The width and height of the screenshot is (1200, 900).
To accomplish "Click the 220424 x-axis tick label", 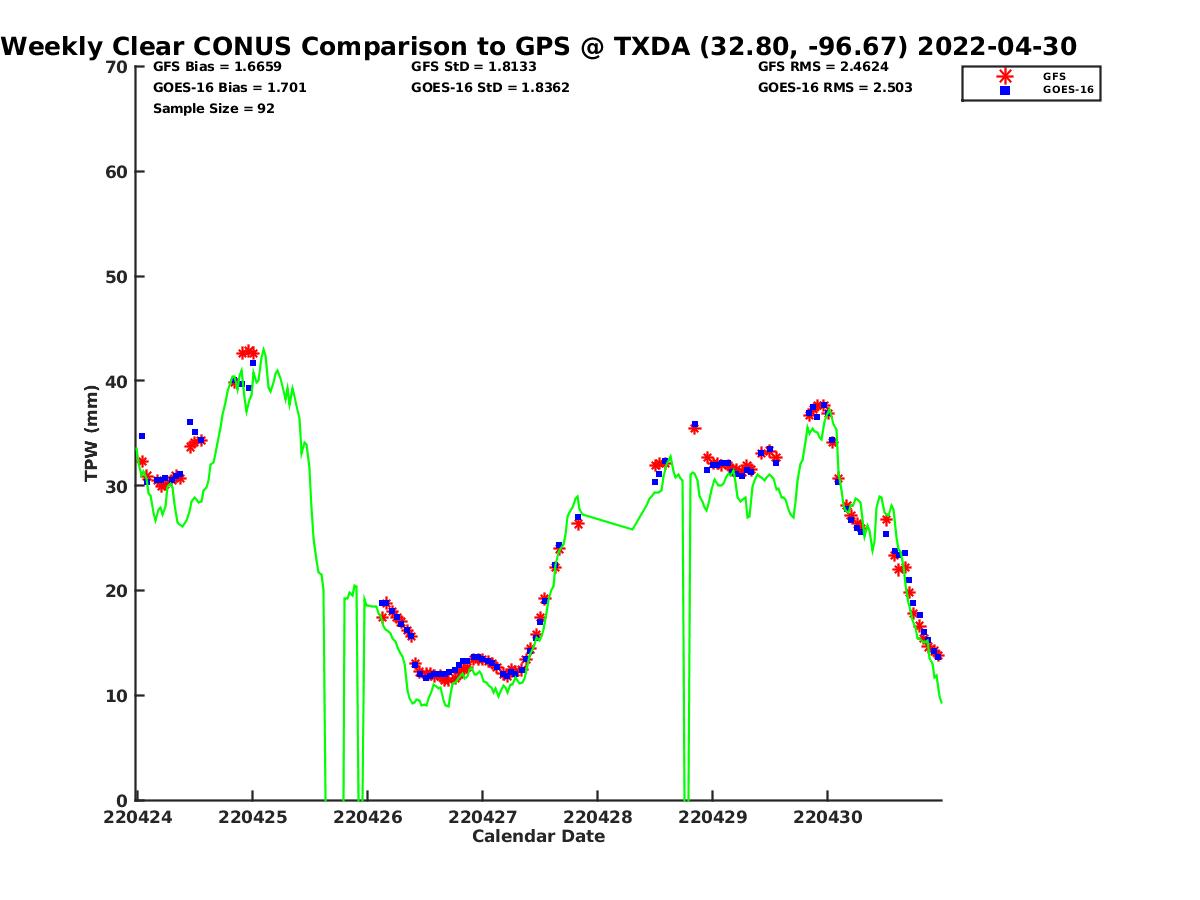I will coord(138,817).
